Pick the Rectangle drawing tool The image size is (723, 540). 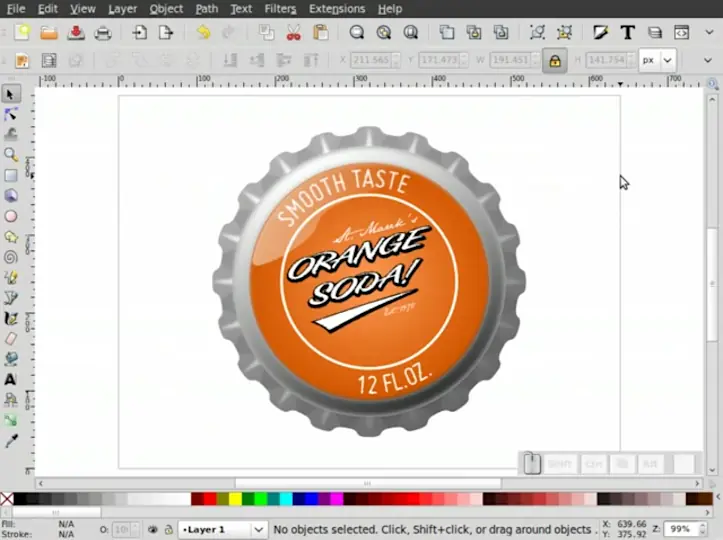[x=11, y=176]
